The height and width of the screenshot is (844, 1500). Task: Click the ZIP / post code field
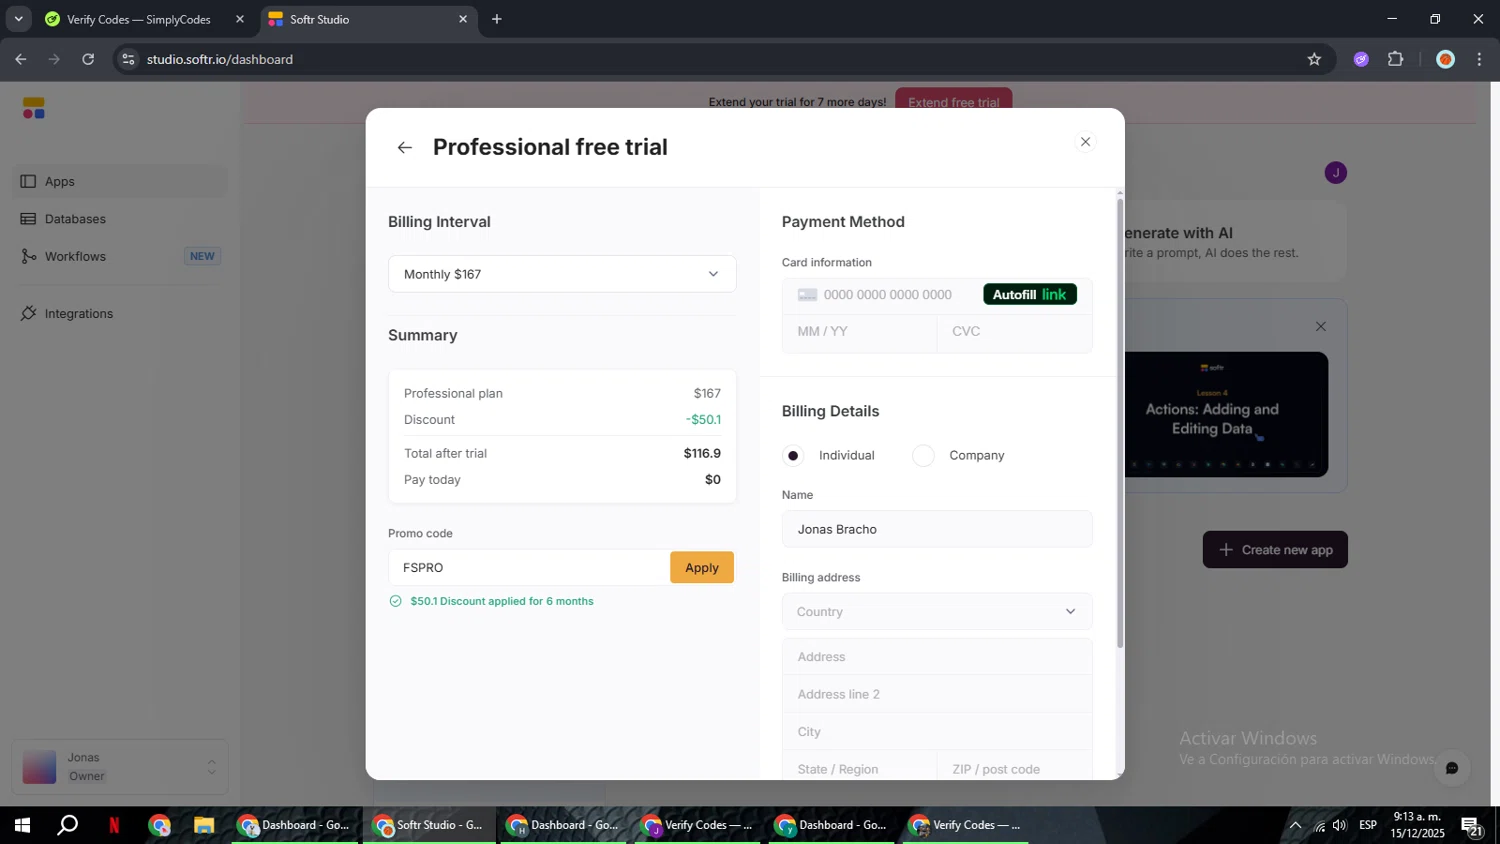tap(1014, 769)
